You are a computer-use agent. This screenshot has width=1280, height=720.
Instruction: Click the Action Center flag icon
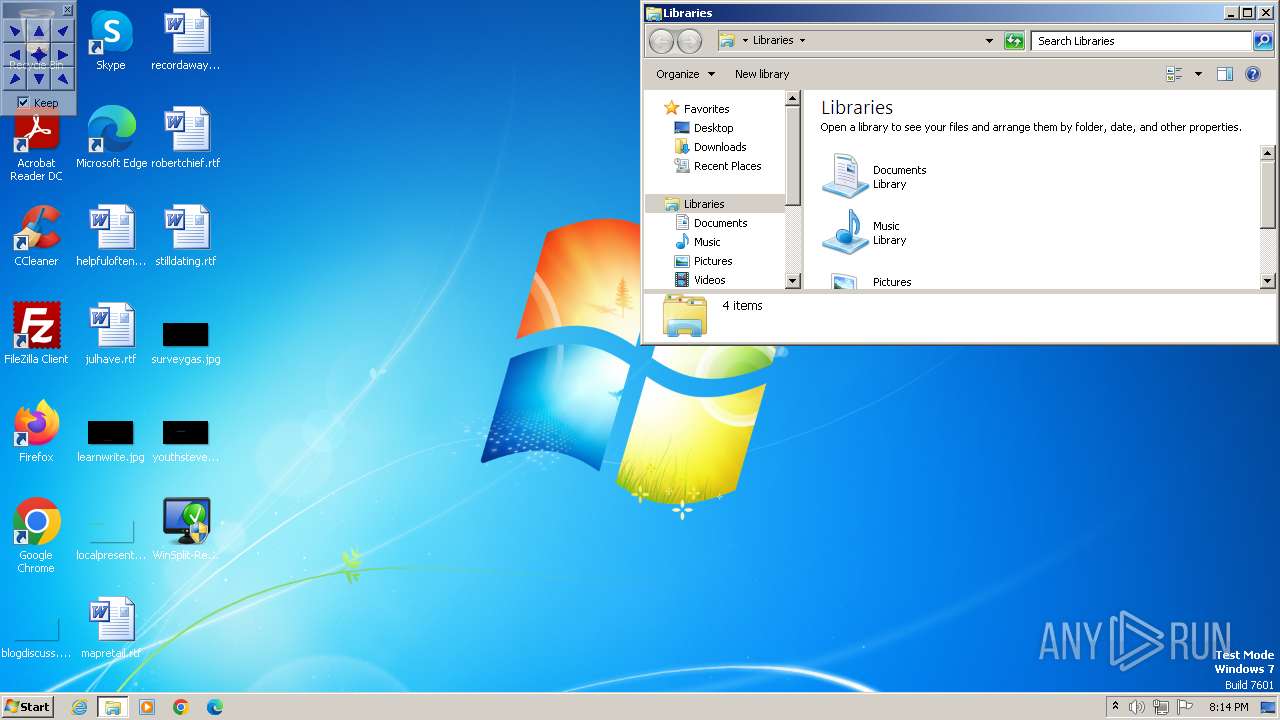coord(1185,707)
